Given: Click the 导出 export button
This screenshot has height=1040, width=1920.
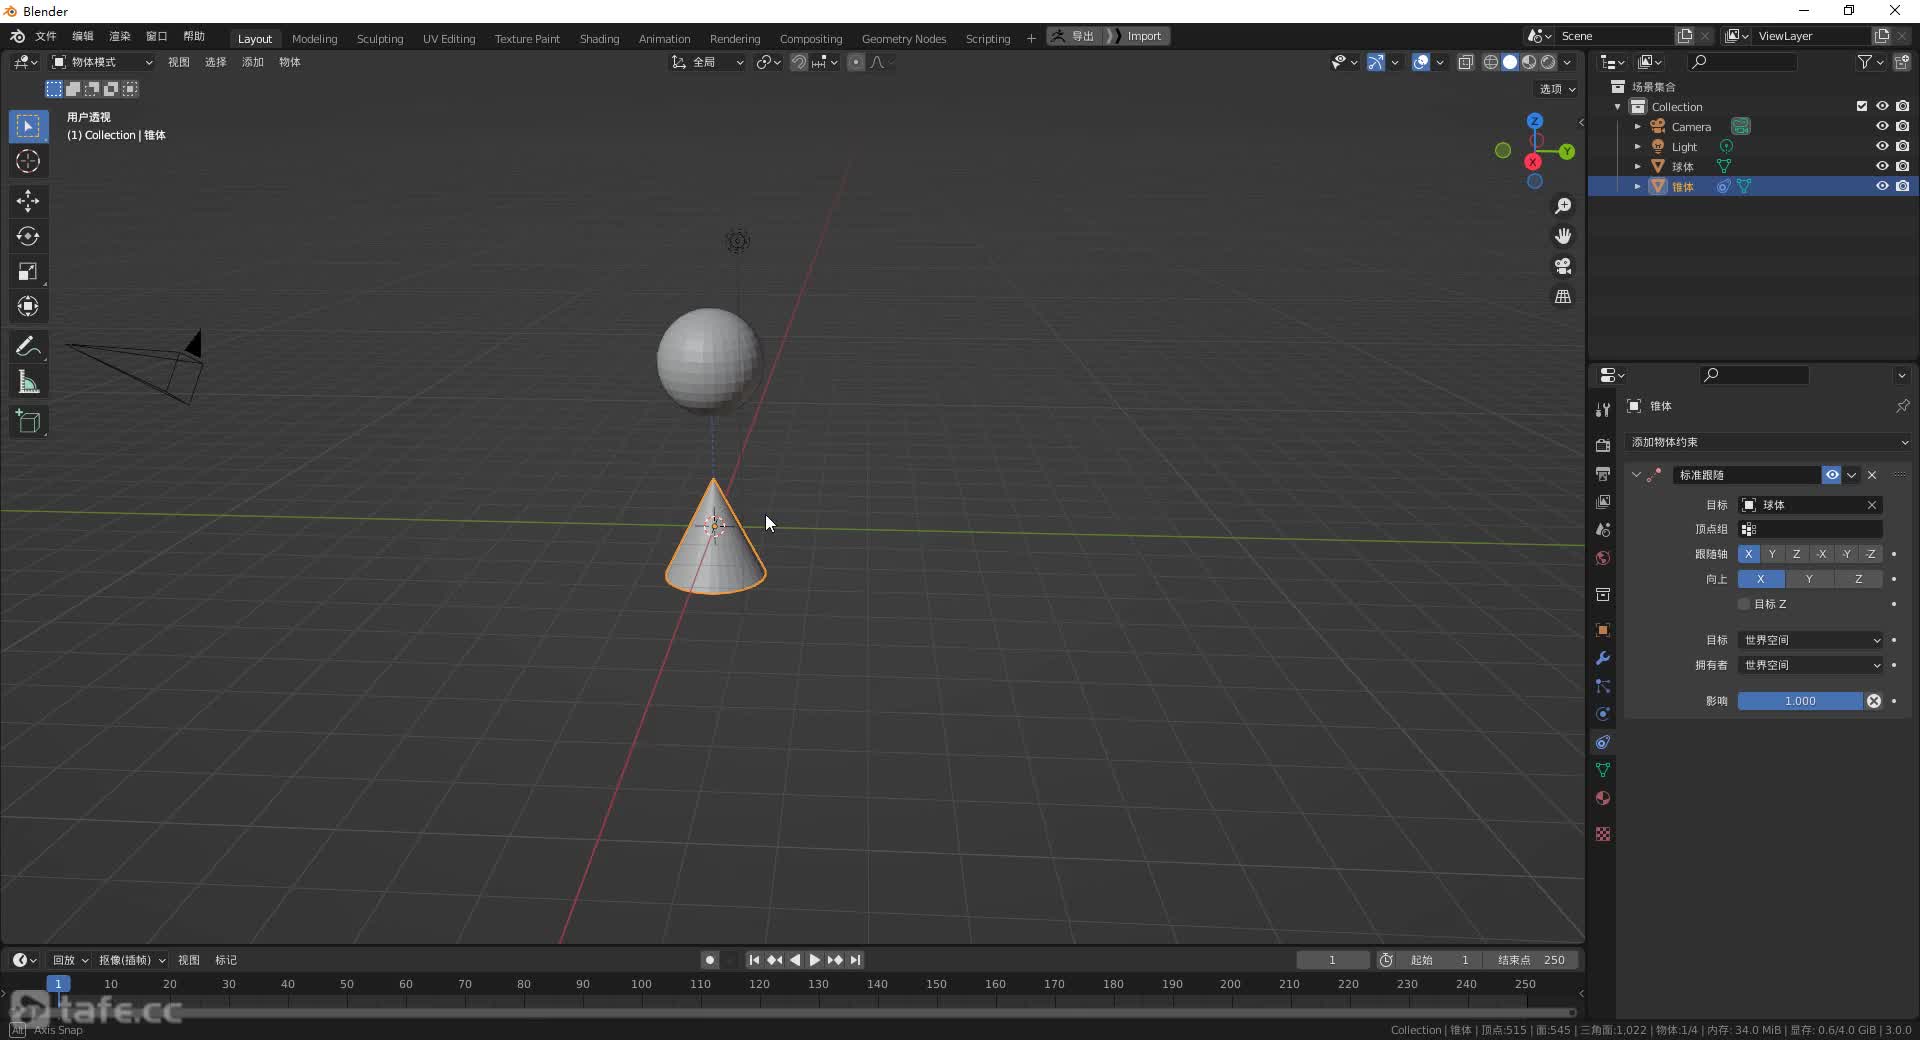Looking at the screenshot, I should coord(1074,36).
